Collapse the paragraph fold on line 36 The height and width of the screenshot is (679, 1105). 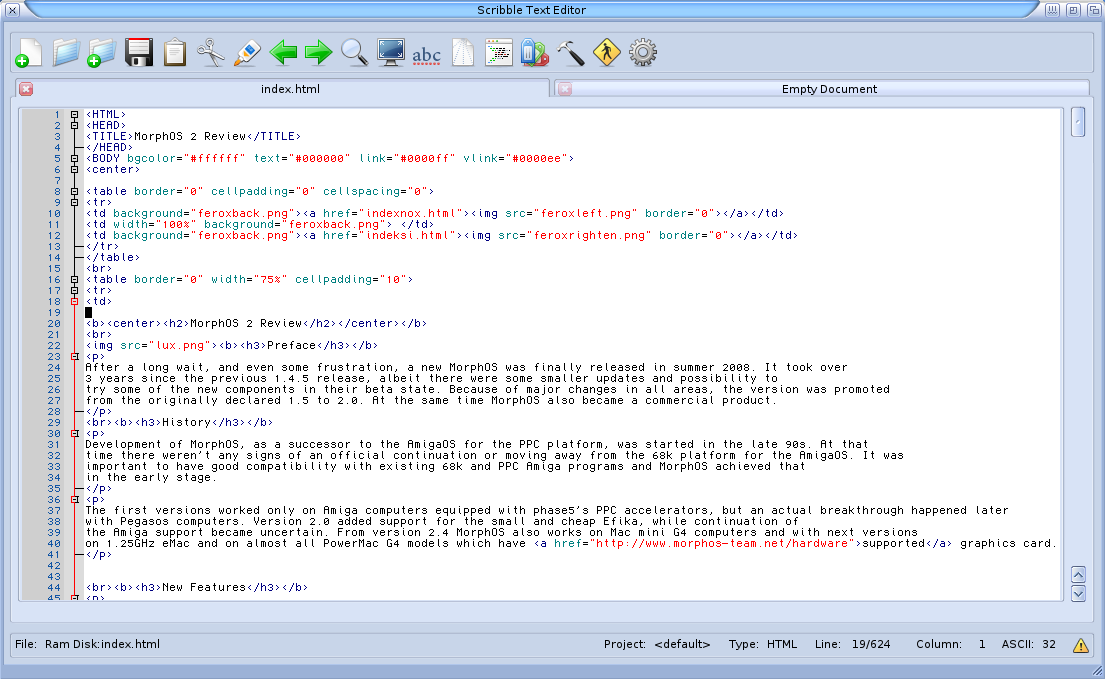click(x=75, y=499)
